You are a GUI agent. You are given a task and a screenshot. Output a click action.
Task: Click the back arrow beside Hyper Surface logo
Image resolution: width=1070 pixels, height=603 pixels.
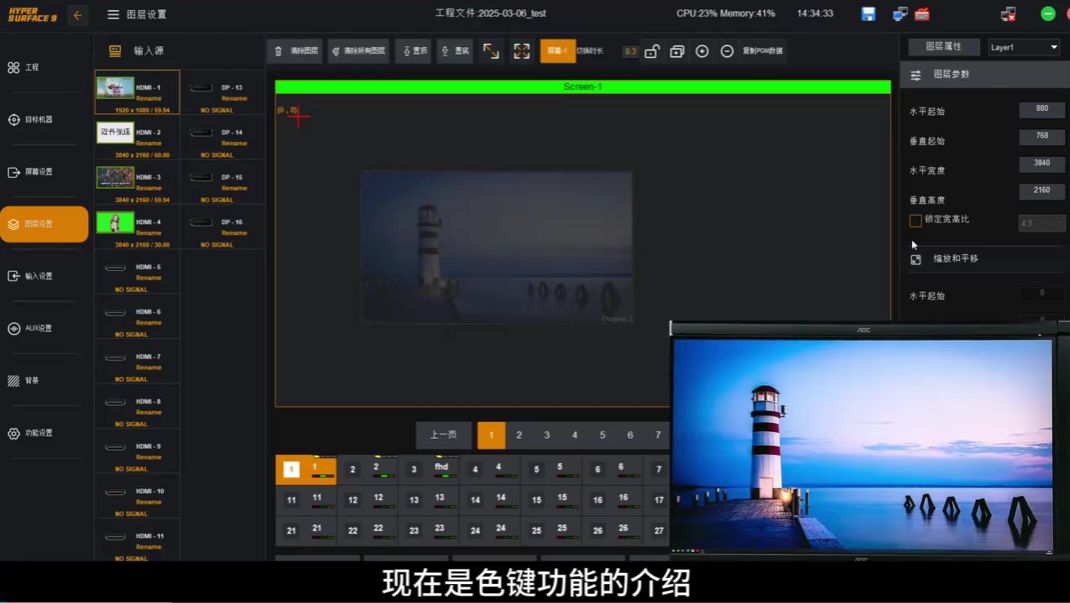(x=77, y=15)
